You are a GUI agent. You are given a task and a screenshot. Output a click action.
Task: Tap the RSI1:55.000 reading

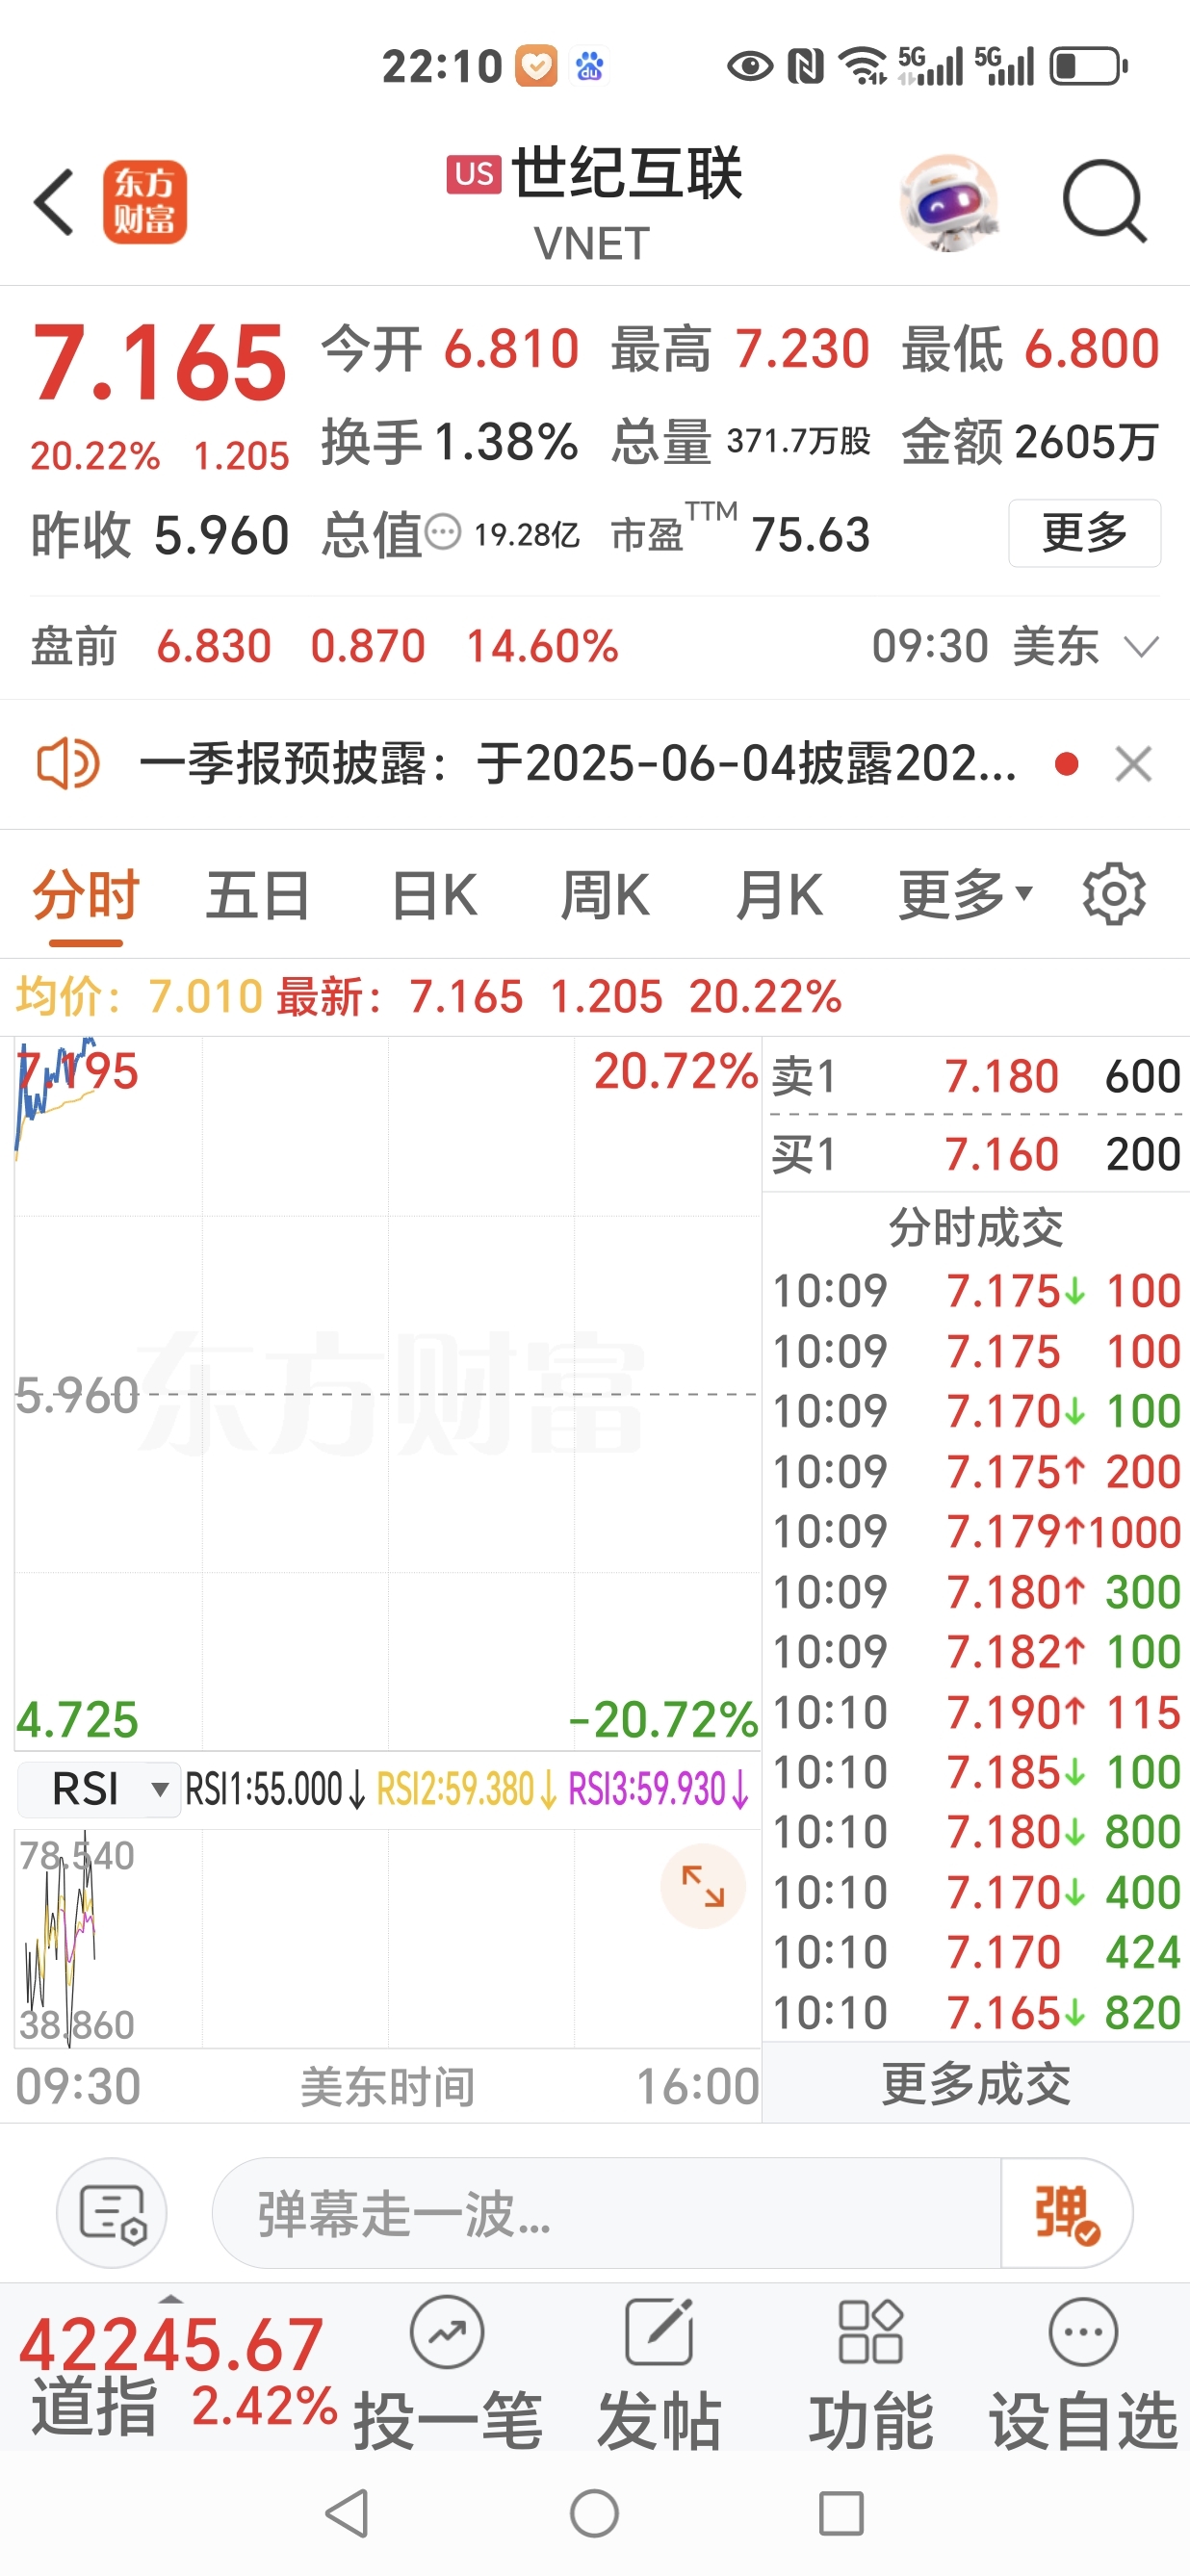tap(275, 1788)
